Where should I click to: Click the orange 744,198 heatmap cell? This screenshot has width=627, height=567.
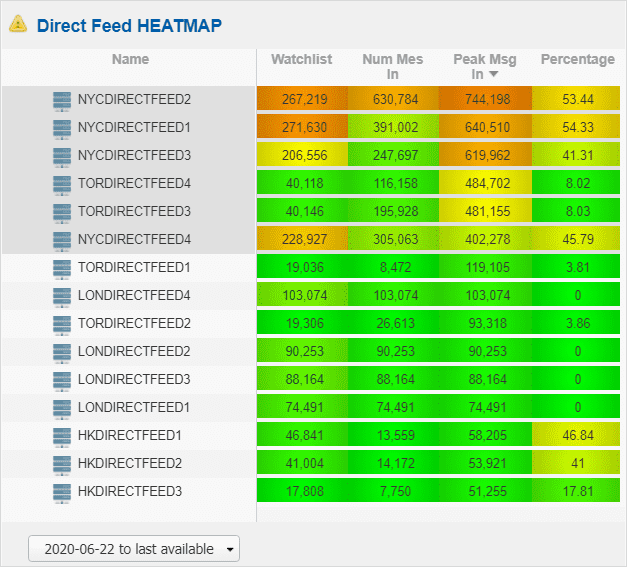tap(485, 98)
